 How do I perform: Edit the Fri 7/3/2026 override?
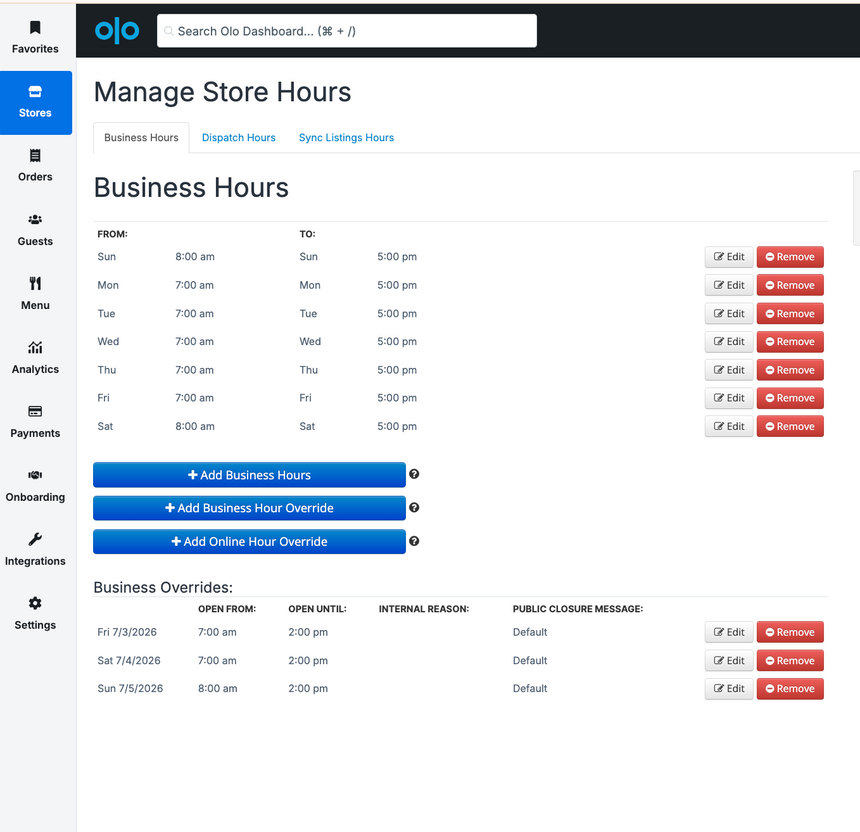tap(729, 632)
